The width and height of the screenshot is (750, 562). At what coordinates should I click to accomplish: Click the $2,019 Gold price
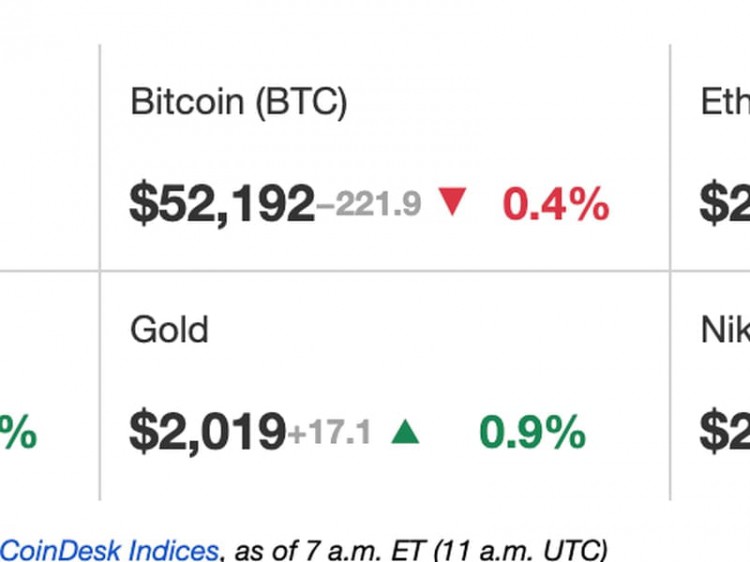tap(208, 432)
